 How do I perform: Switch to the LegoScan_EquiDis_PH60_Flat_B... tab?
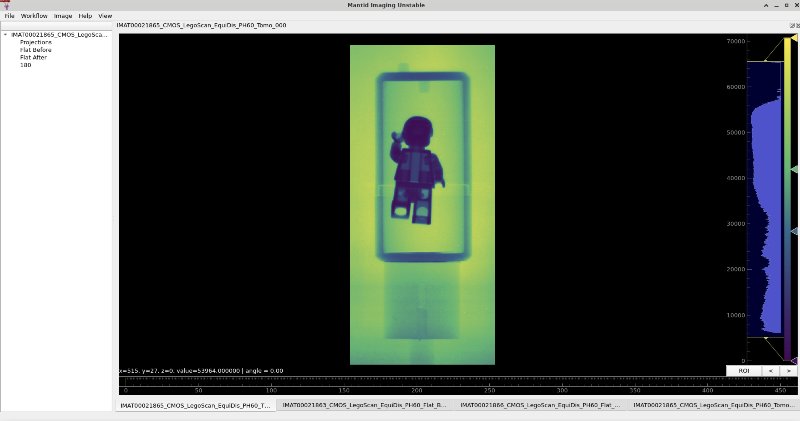click(364, 405)
